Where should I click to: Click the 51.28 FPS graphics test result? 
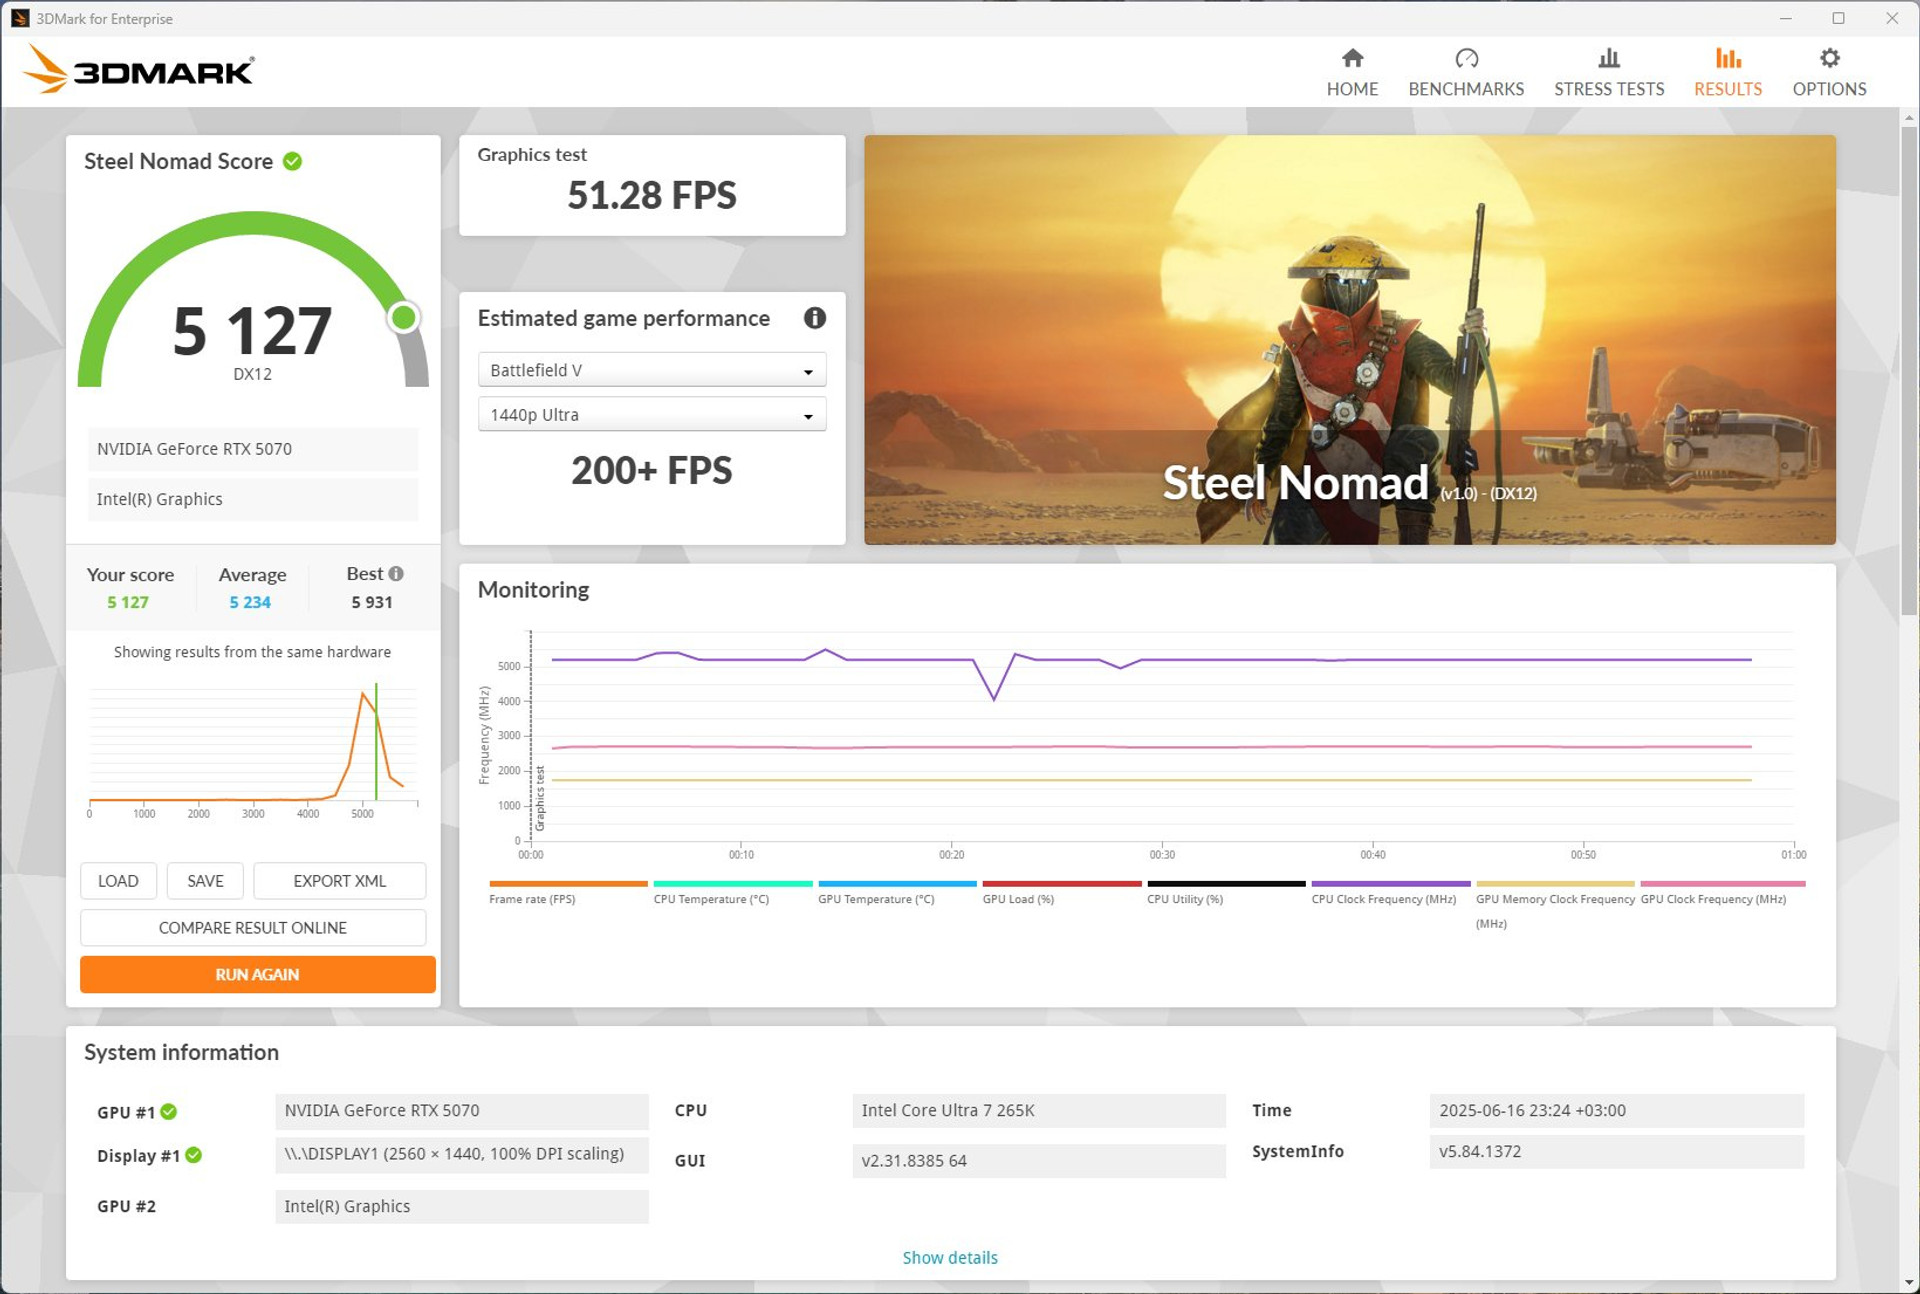click(652, 195)
